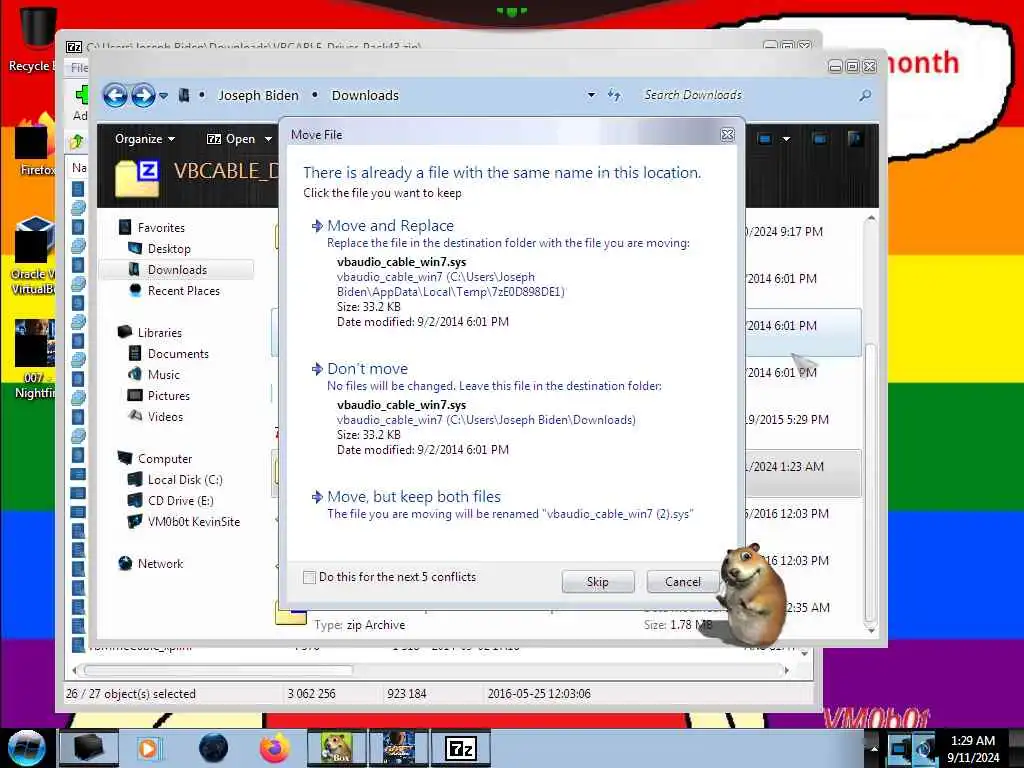Open Music library in navigation pane
The height and width of the screenshot is (768, 1024).
[163, 375]
